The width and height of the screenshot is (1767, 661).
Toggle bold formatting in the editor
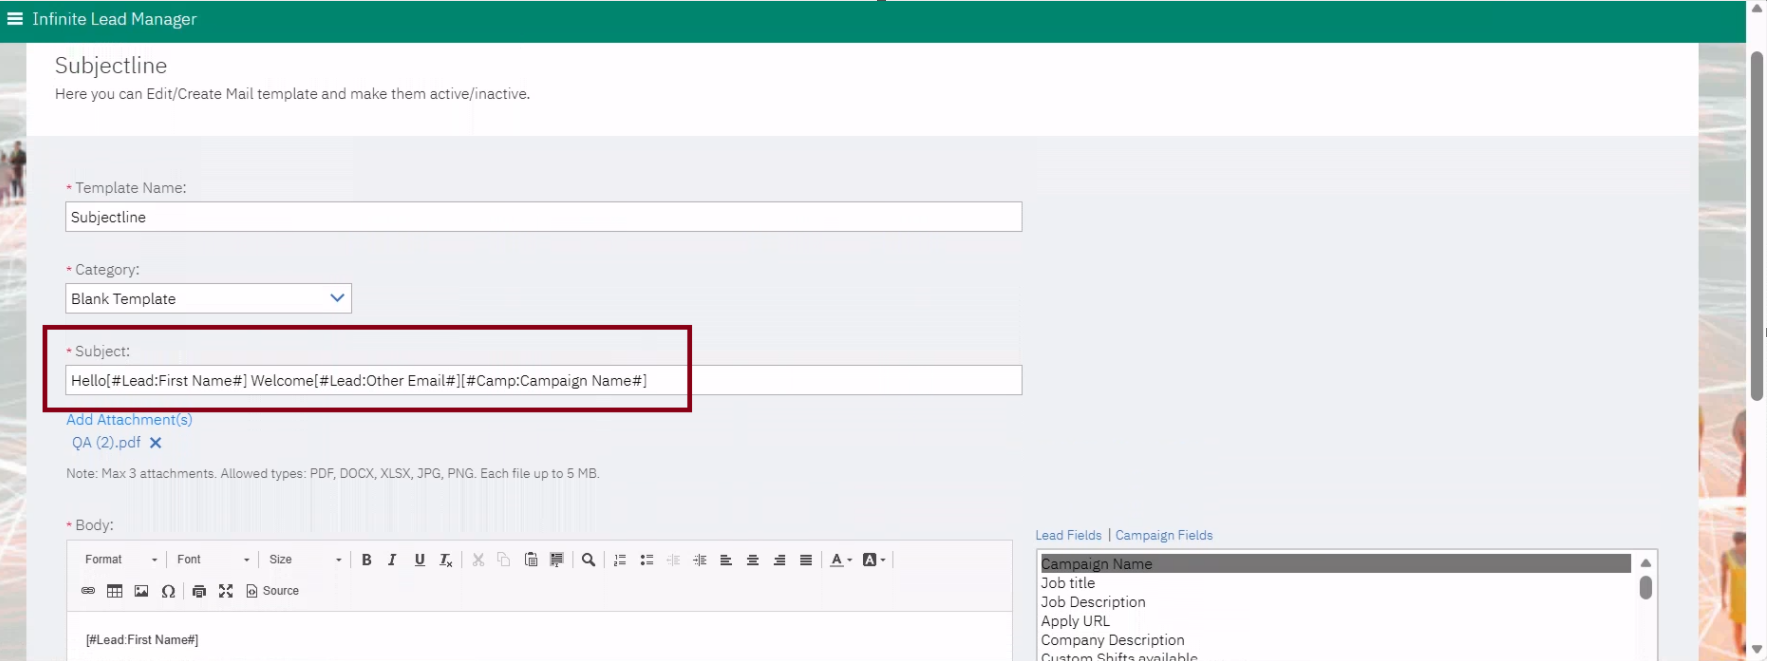[367, 560]
